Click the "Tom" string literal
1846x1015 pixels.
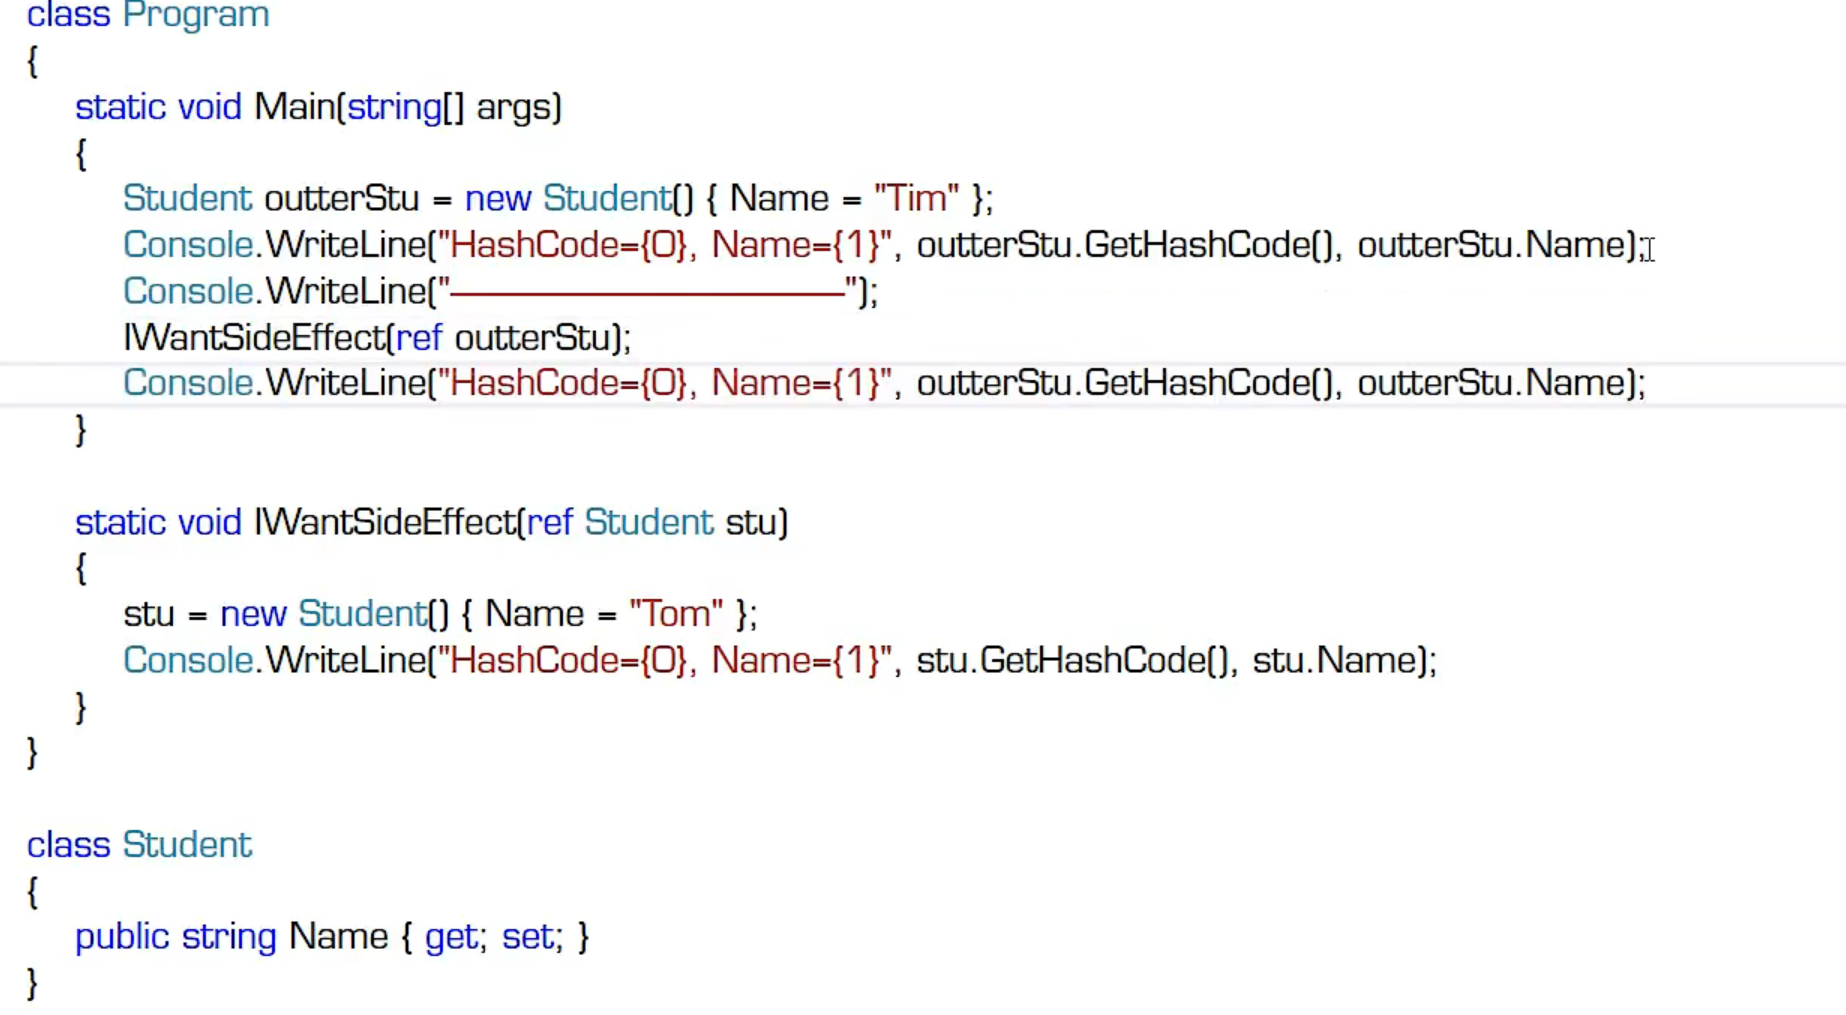(676, 613)
